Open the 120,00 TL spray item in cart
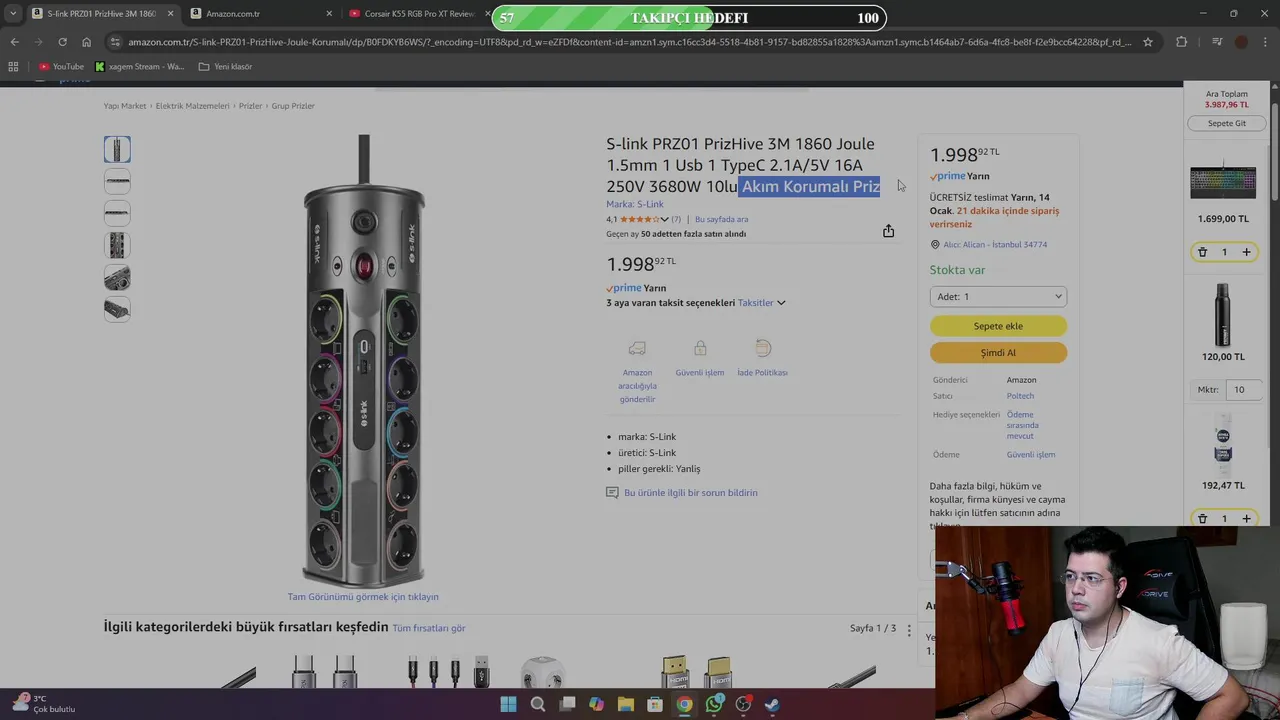 click(x=1223, y=313)
